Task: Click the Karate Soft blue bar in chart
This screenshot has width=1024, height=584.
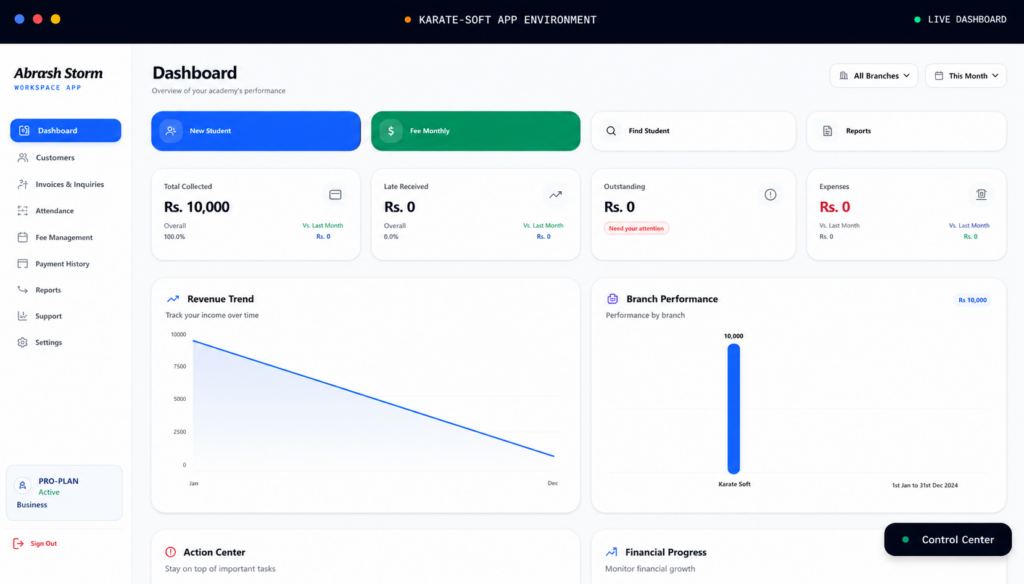Action: click(734, 409)
